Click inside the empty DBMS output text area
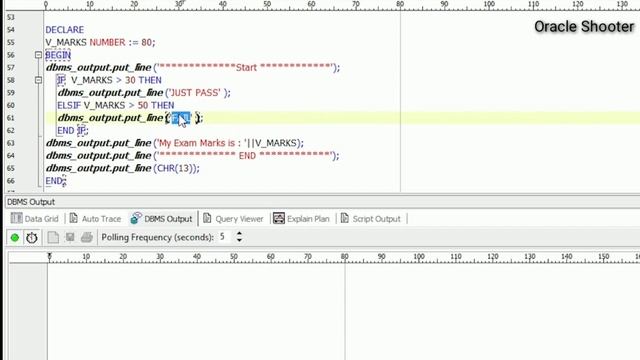This screenshot has width=640, height=360. (x=343, y=312)
